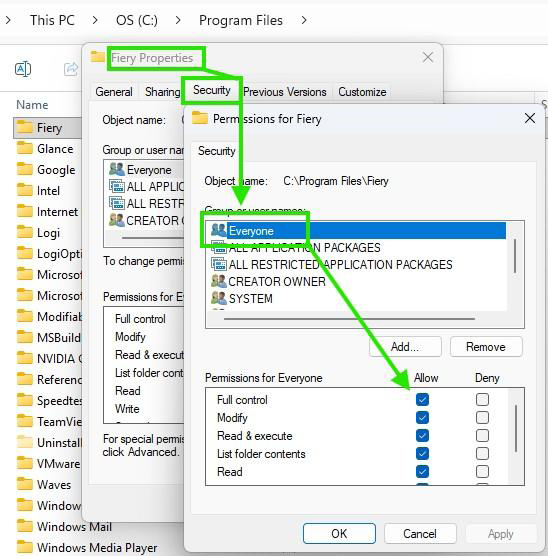The height and width of the screenshot is (556, 548).
Task: Select the Referenc folder icon
Action: coord(24,379)
